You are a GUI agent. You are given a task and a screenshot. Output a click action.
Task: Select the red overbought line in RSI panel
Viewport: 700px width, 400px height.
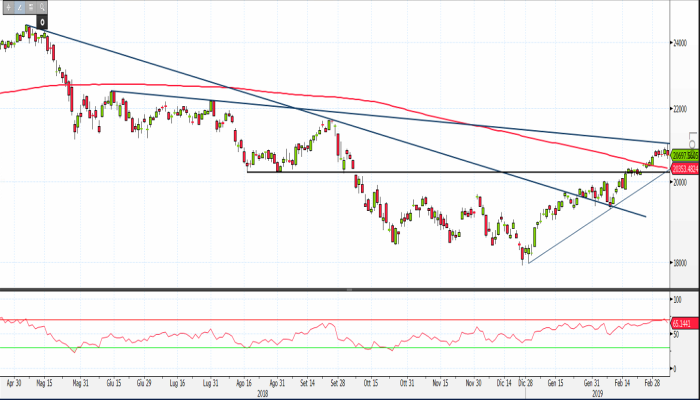(300, 321)
